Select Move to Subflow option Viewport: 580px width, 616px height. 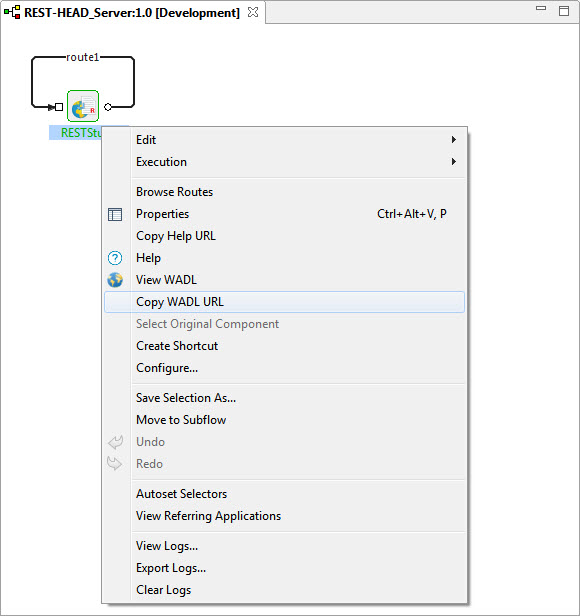[x=284, y=420]
